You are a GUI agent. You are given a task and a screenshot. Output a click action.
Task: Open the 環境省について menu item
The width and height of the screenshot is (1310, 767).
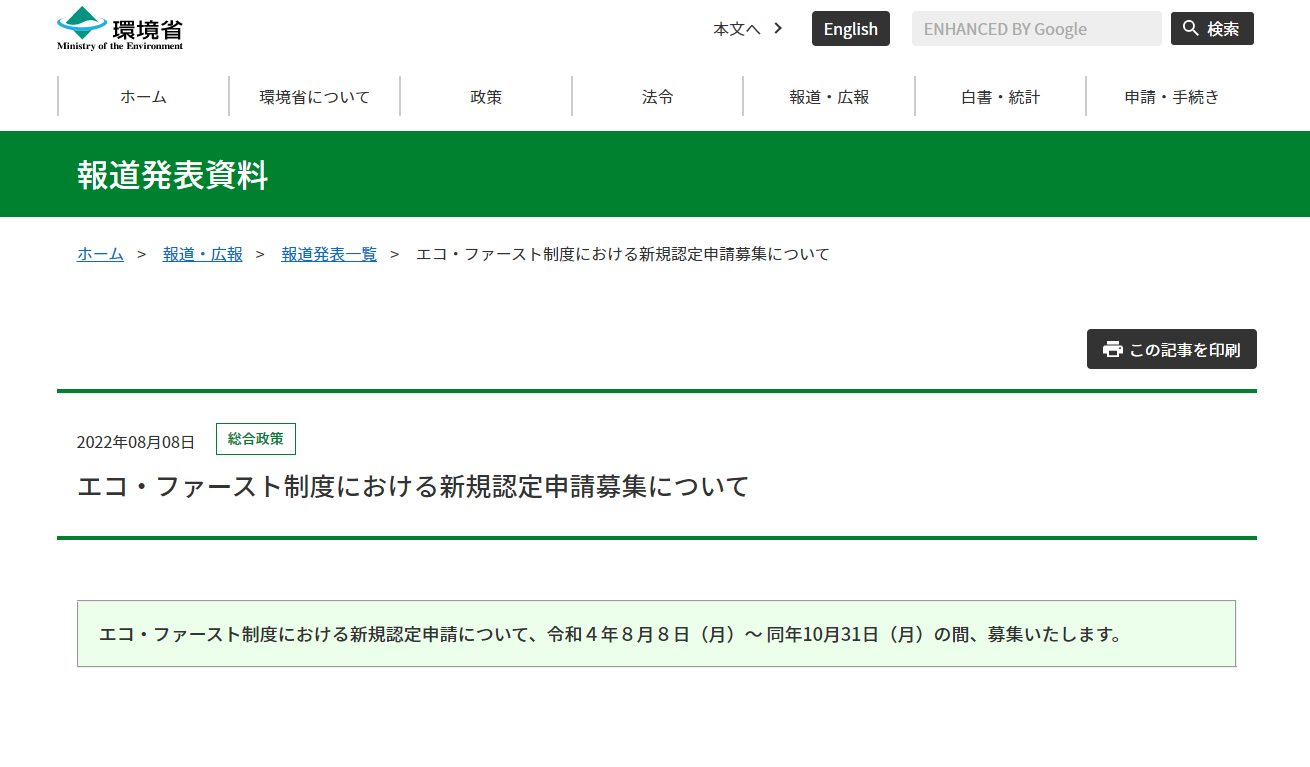click(x=315, y=97)
